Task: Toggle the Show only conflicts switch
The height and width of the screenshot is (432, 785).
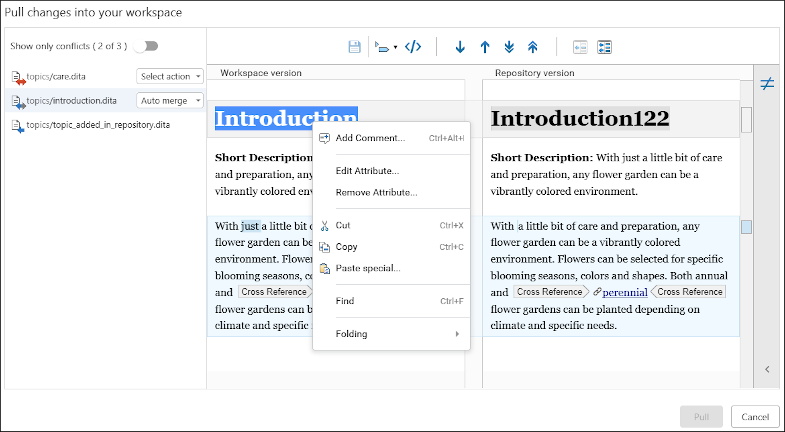Action: [x=146, y=46]
